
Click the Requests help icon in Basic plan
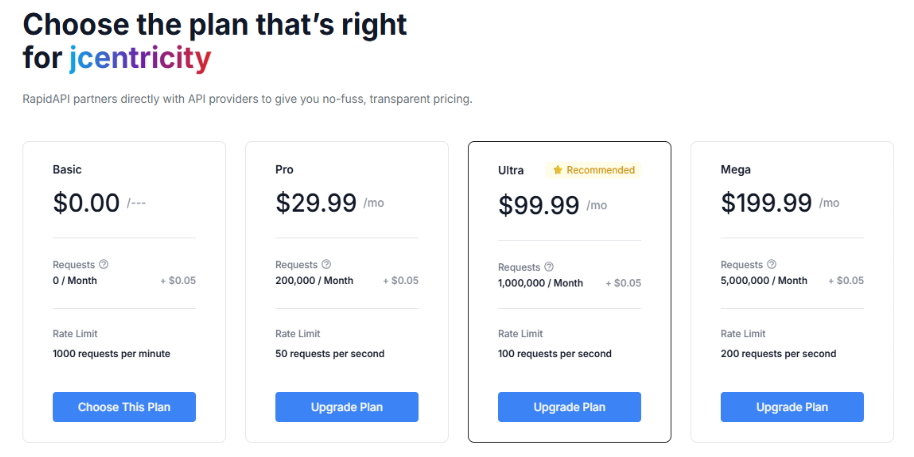coord(104,264)
